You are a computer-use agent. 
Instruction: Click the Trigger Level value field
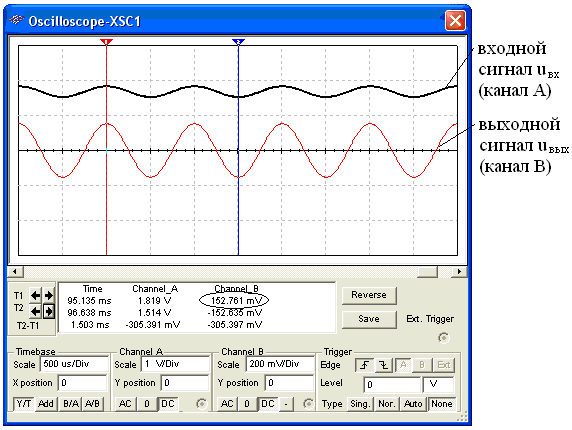392,385
